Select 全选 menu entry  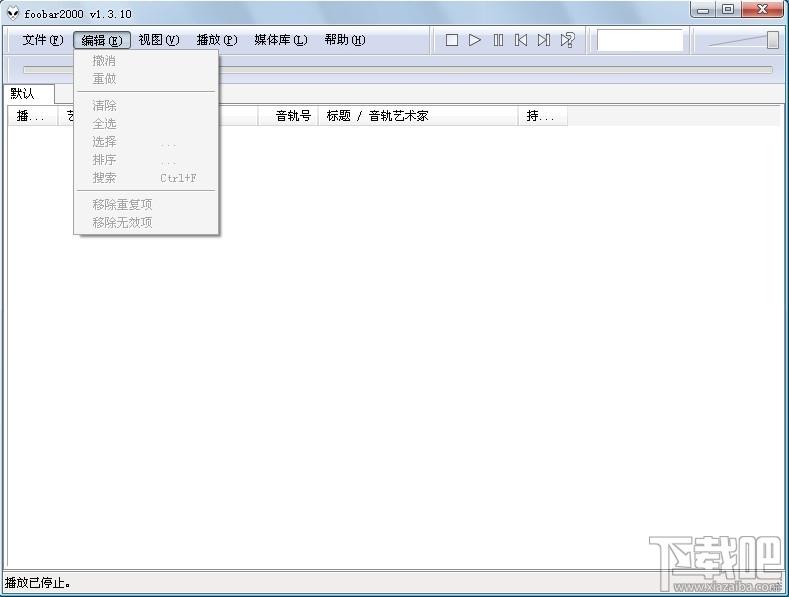[146, 123]
